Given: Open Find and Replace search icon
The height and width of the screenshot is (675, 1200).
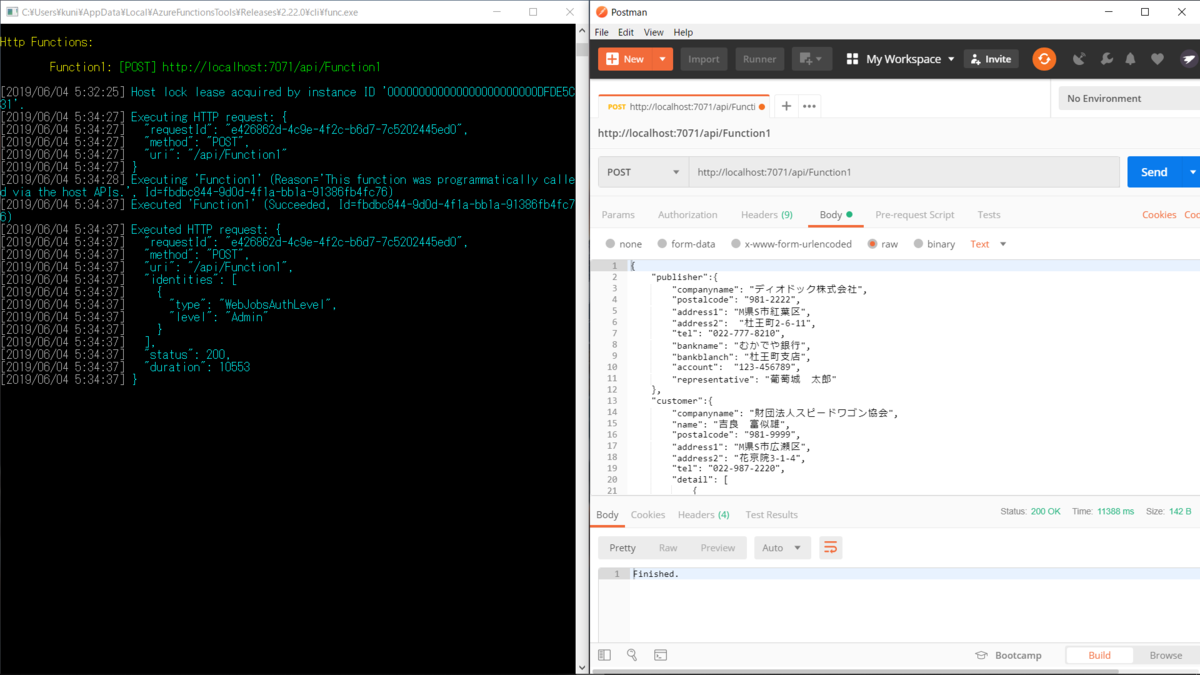Looking at the screenshot, I should [632, 655].
